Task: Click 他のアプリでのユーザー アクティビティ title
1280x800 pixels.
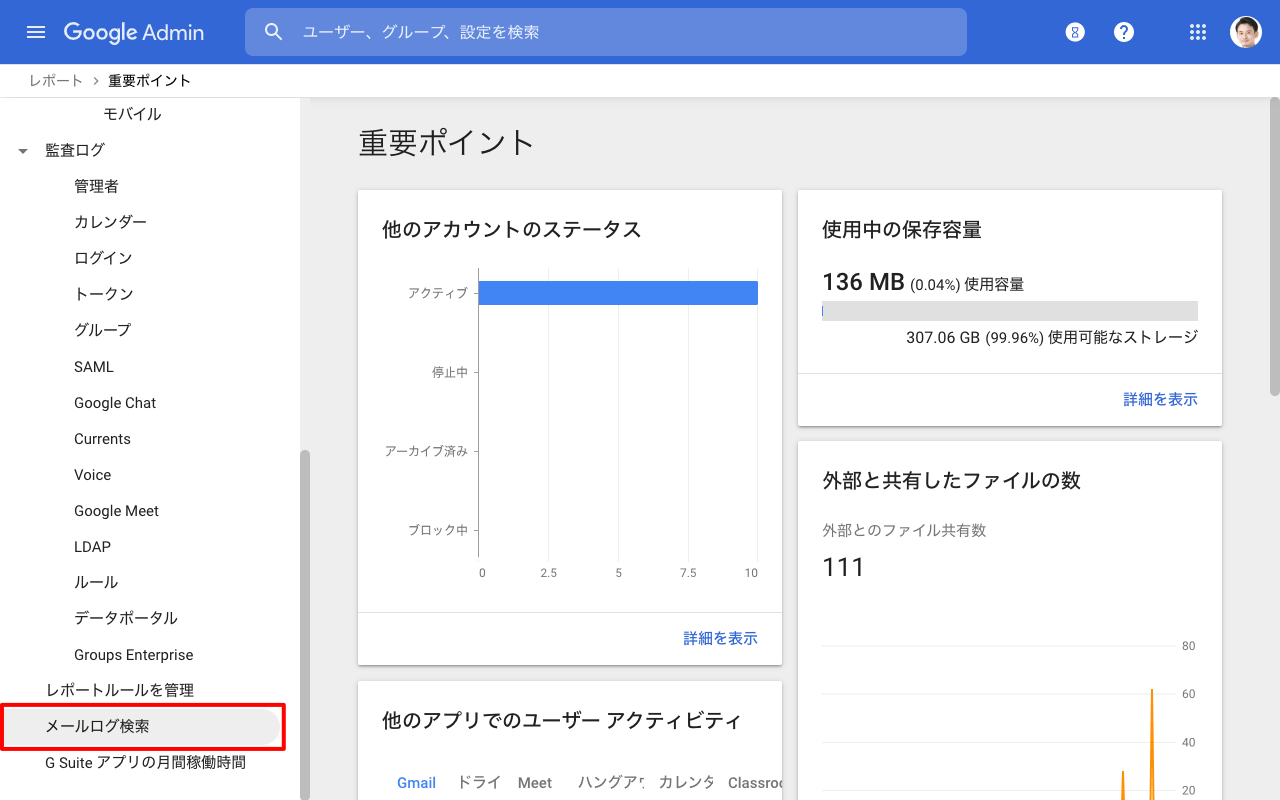Action: (x=562, y=720)
